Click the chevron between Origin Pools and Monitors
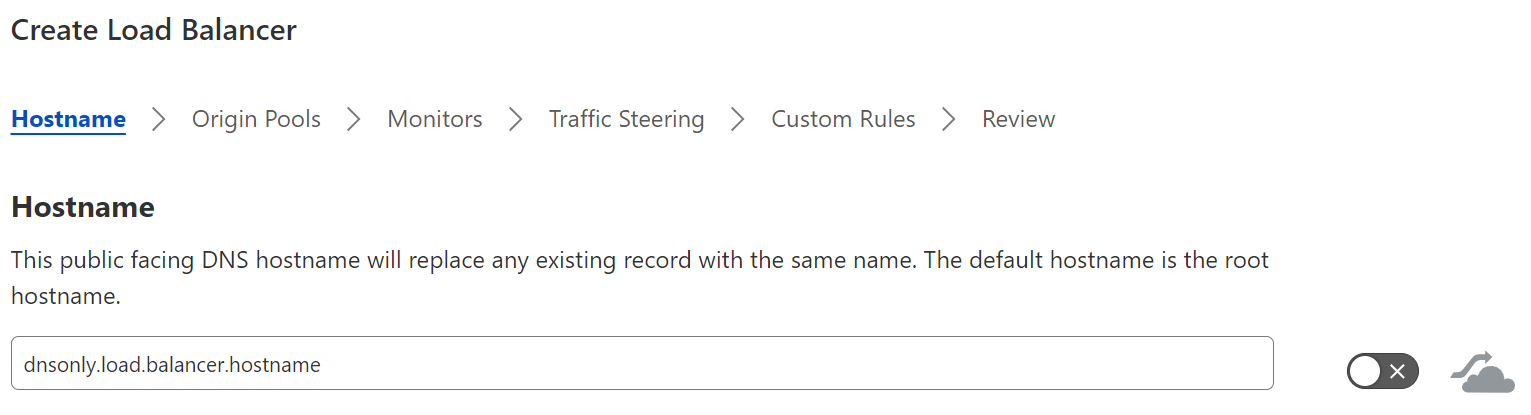The width and height of the screenshot is (1531, 415). point(354,120)
